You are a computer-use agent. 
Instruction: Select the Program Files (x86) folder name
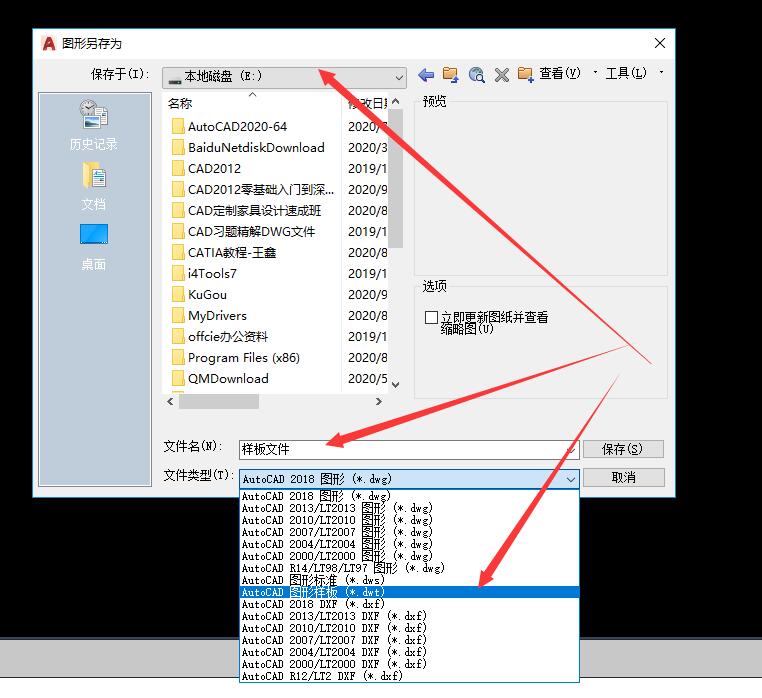tap(243, 358)
